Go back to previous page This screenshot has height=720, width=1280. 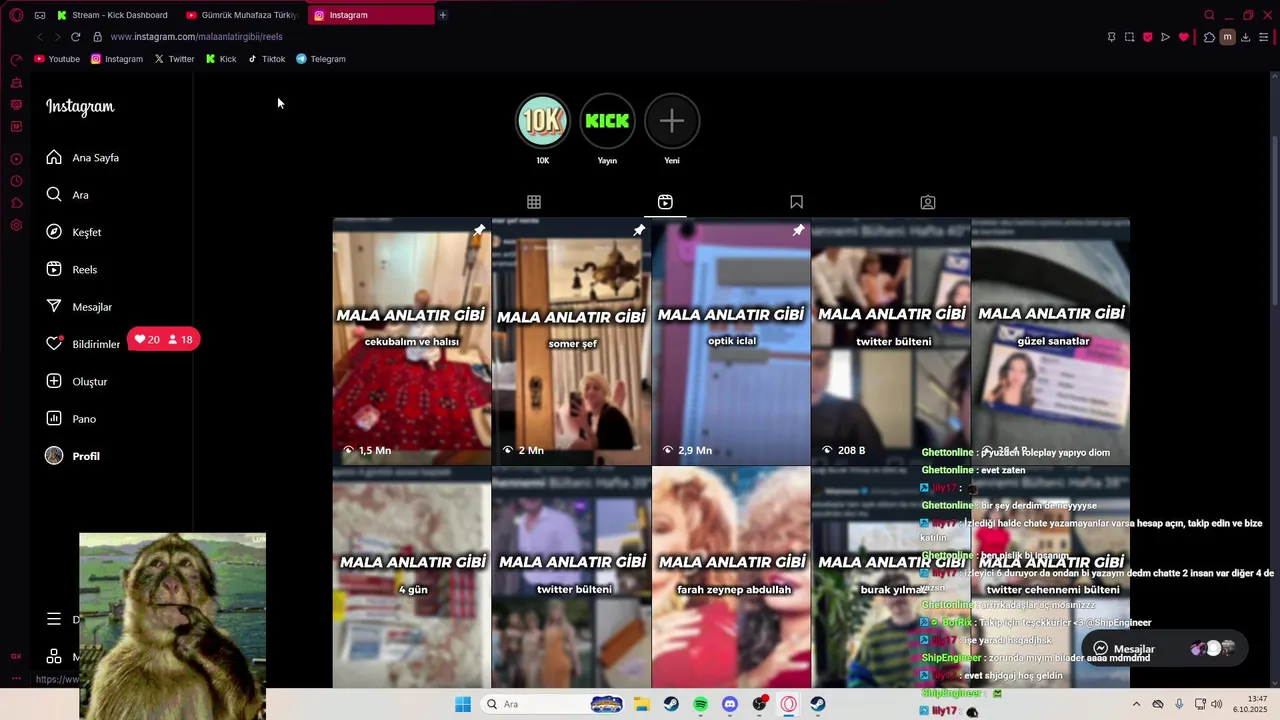39,37
